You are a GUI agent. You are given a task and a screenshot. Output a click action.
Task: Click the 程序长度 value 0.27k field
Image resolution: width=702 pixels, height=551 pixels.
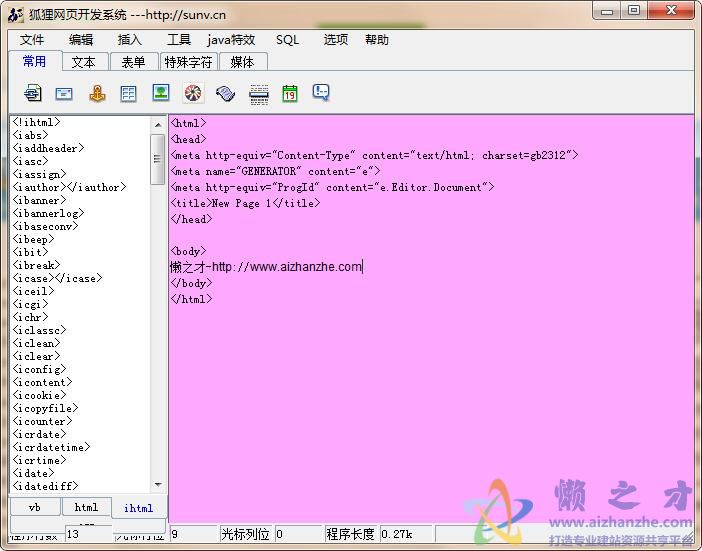[x=406, y=534]
